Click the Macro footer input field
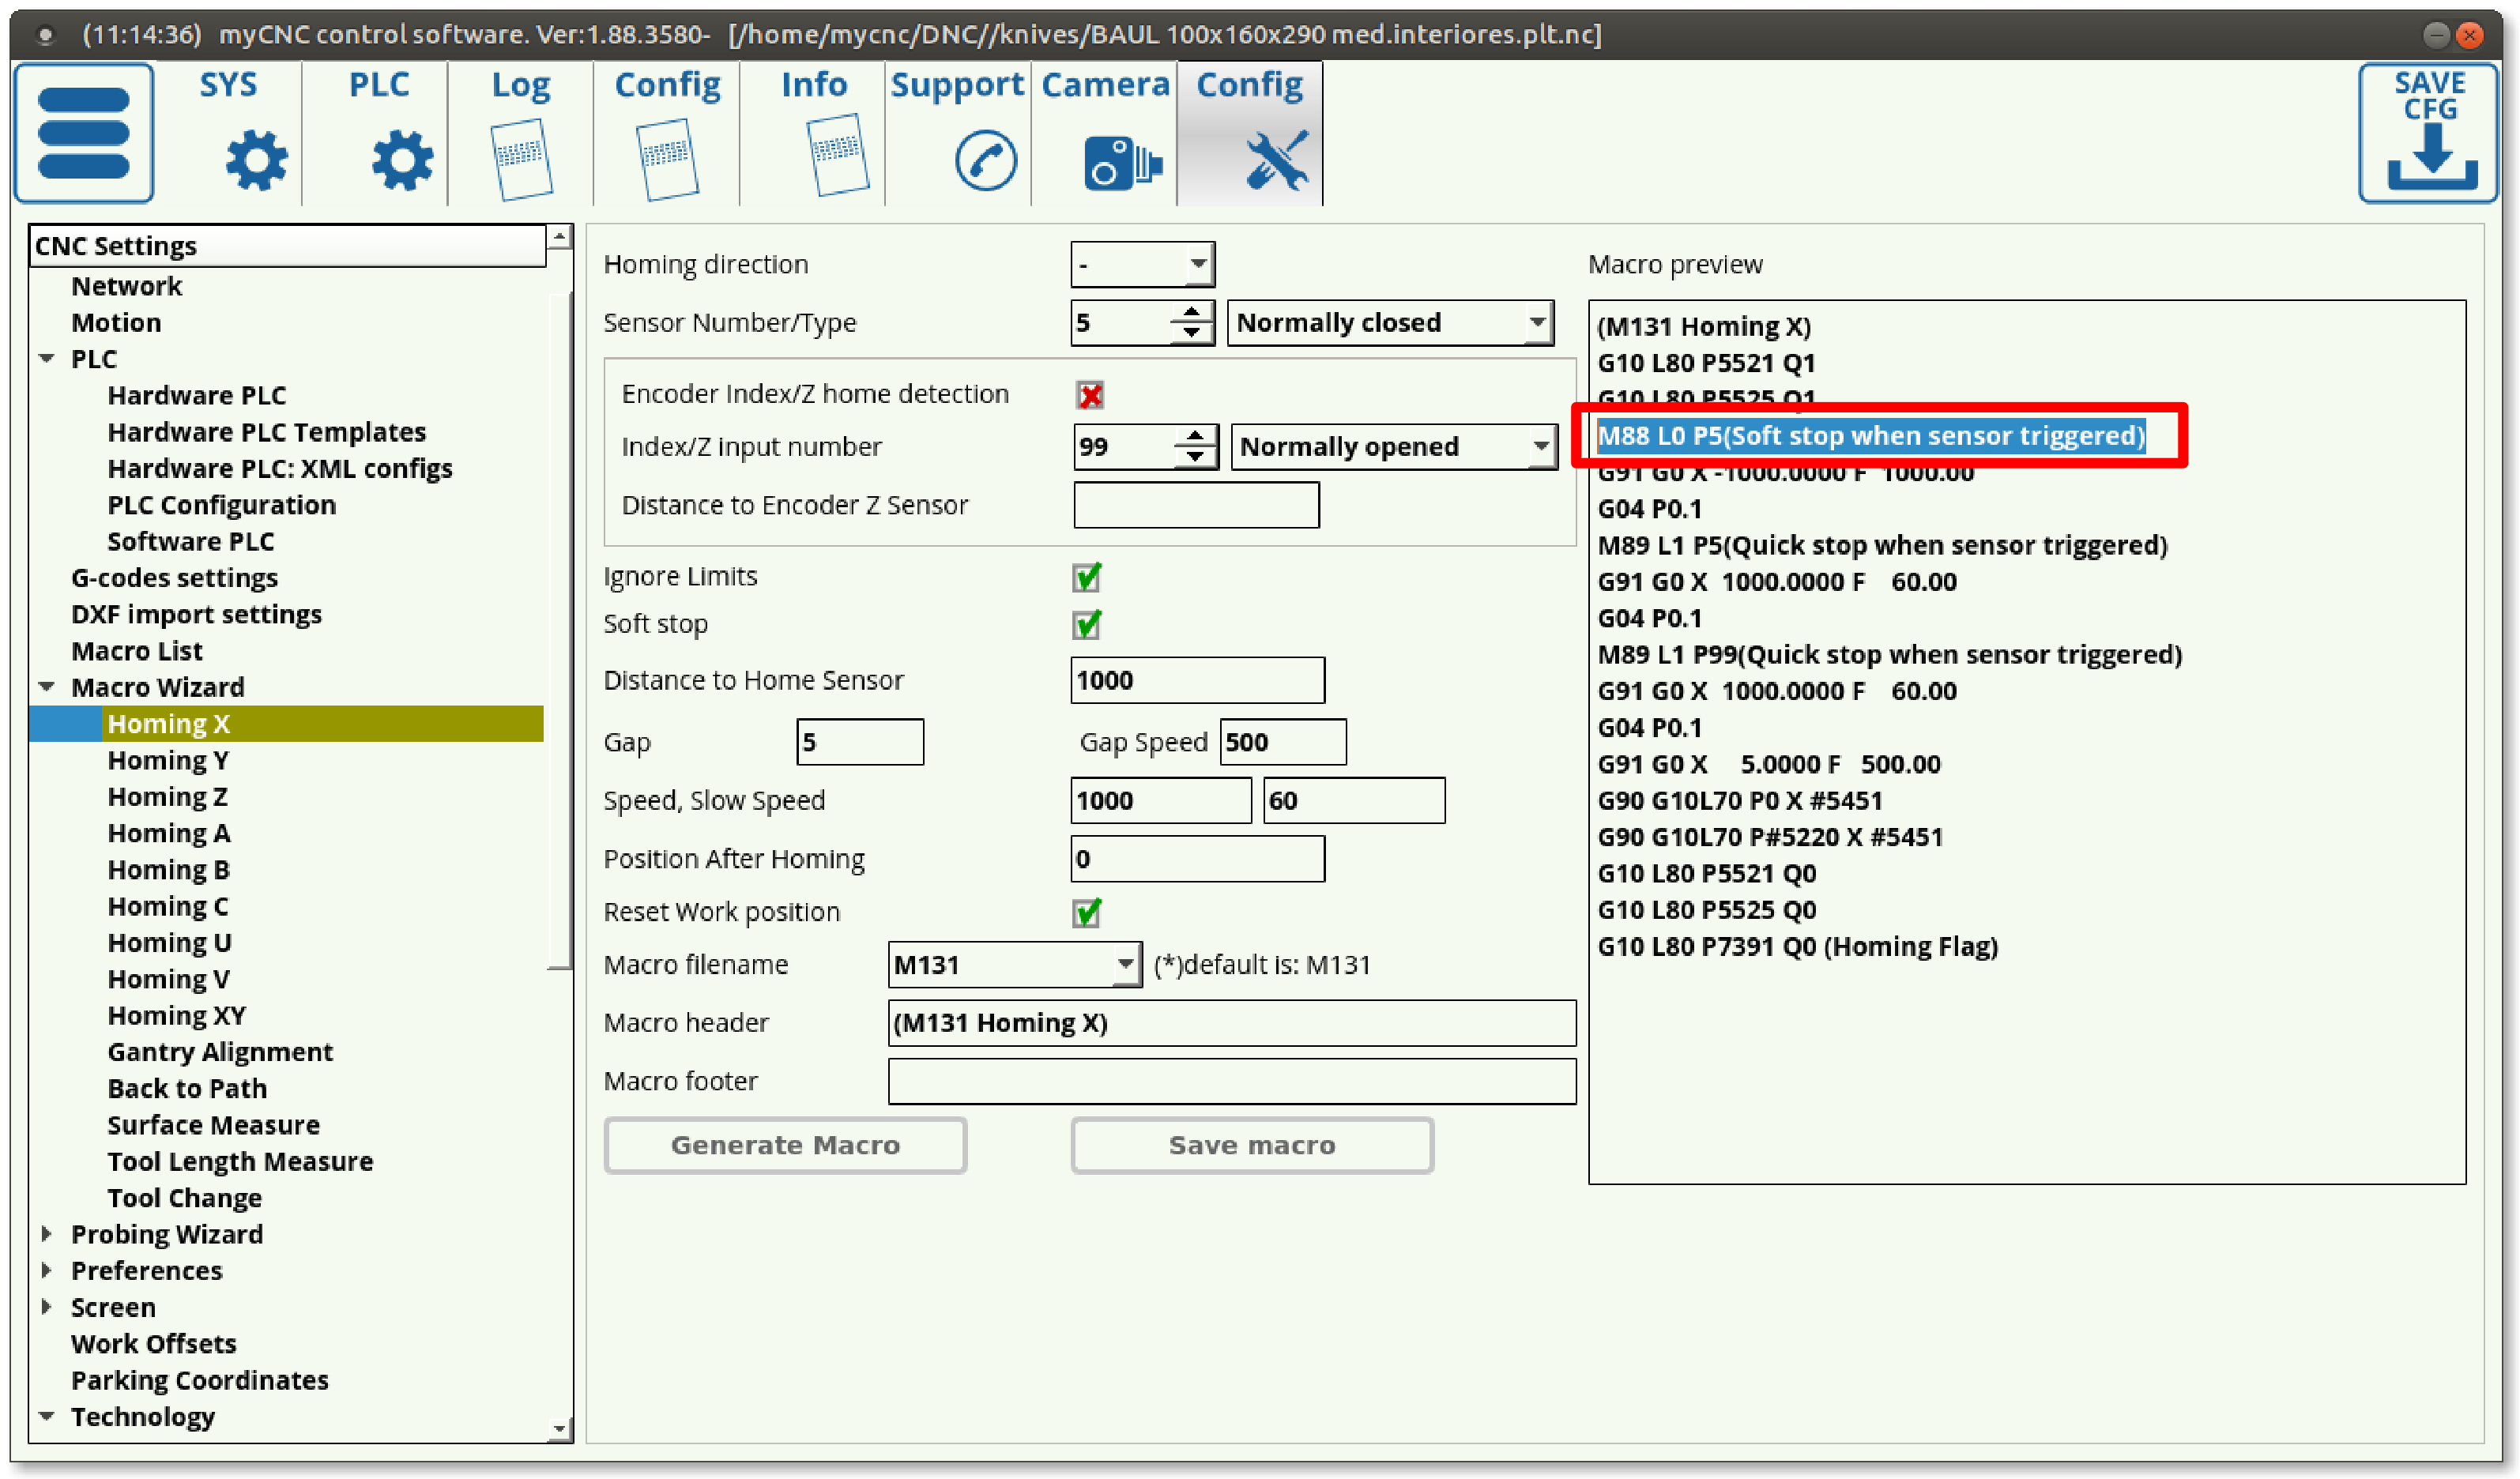This screenshot has width=2520, height=1479. click(x=1231, y=1081)
